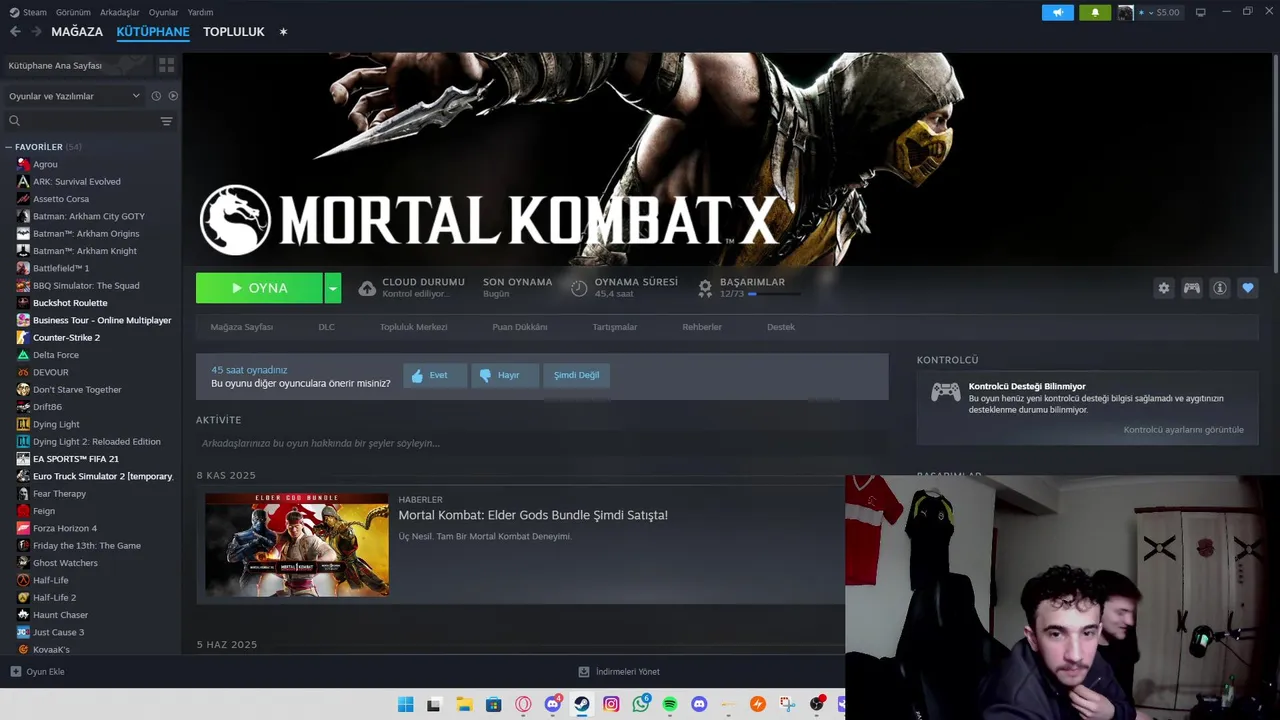
Task: Open the Elder God Bundle news thumbnail
Action: point(297,544)
